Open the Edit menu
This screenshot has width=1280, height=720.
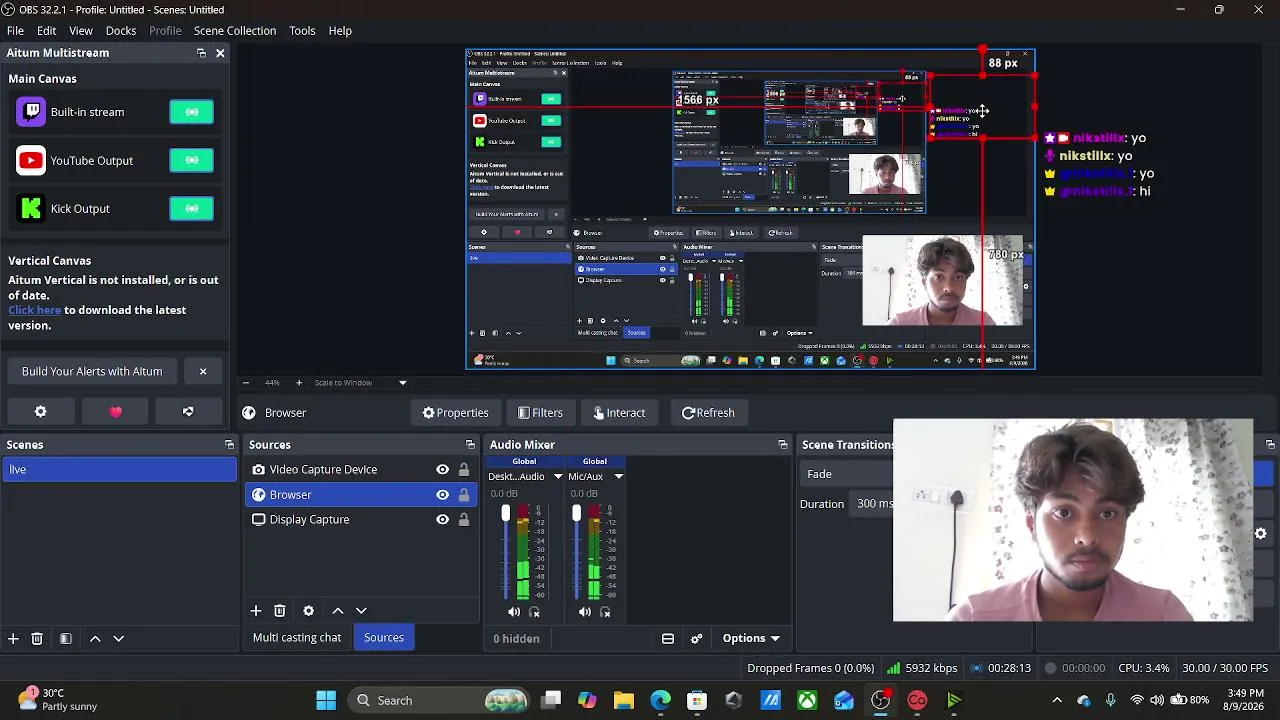(46, 30)
